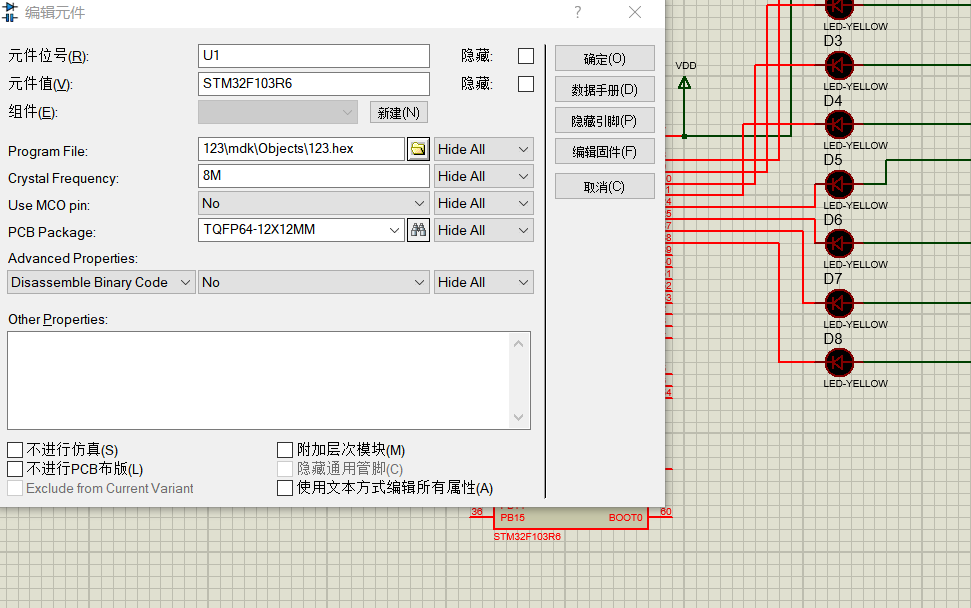Expand the advanced property No value dropdown
The width and height of the screenshot is (971, 608).
(x=313, y=282)
